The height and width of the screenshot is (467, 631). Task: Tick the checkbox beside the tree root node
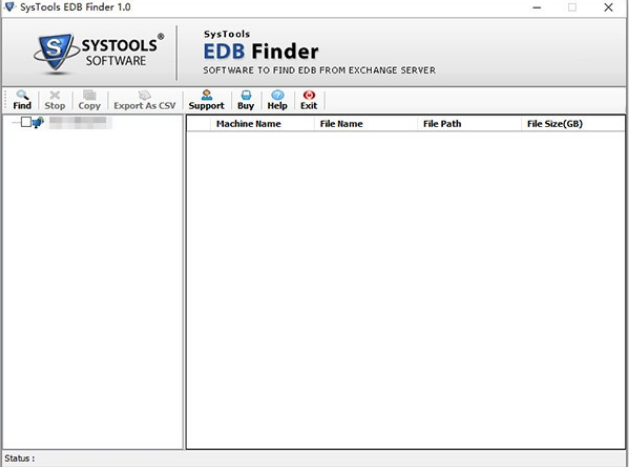[x=25, y=123]
